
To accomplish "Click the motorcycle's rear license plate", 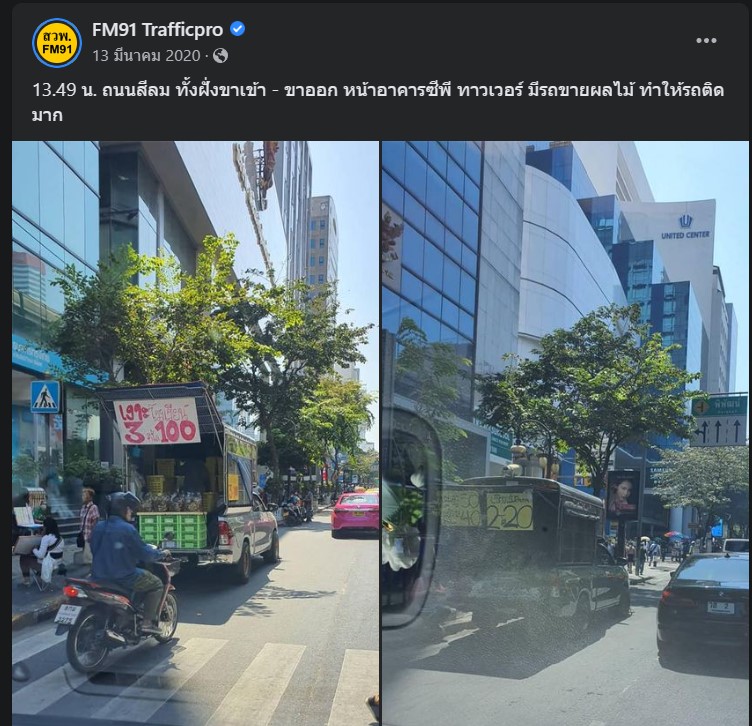I will click(x=67, y=614).
